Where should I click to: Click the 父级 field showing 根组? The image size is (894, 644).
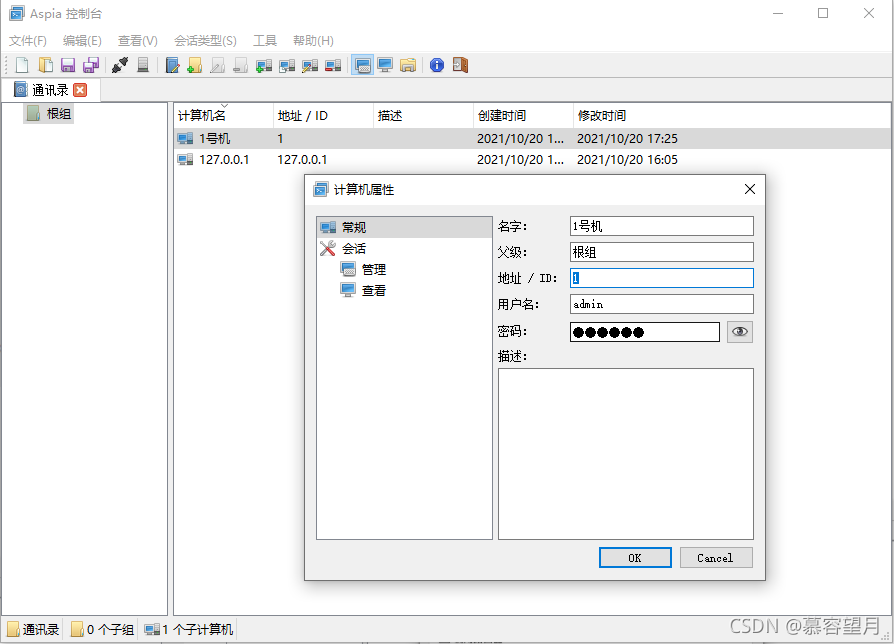tap(661, 252)
